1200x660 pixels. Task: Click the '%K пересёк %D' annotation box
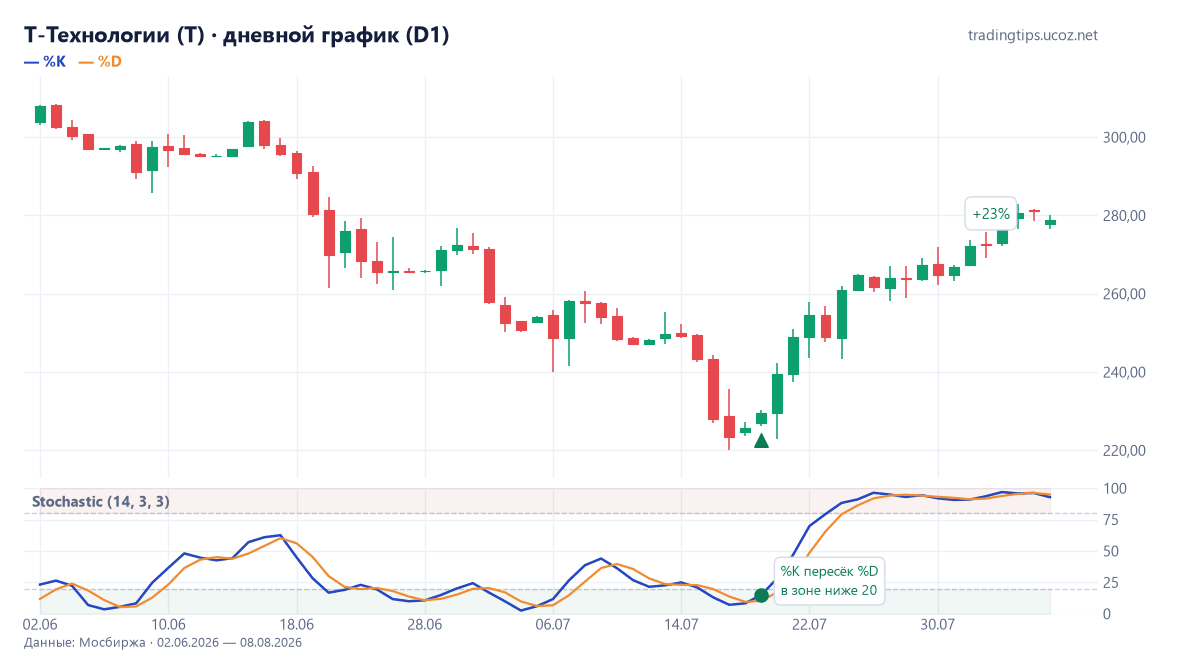tap(829, 581)
